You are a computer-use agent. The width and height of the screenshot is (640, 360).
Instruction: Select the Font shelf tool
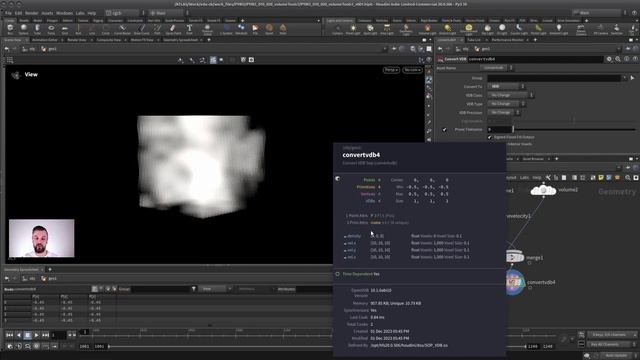pyautogui.click(x=189, y=29)
